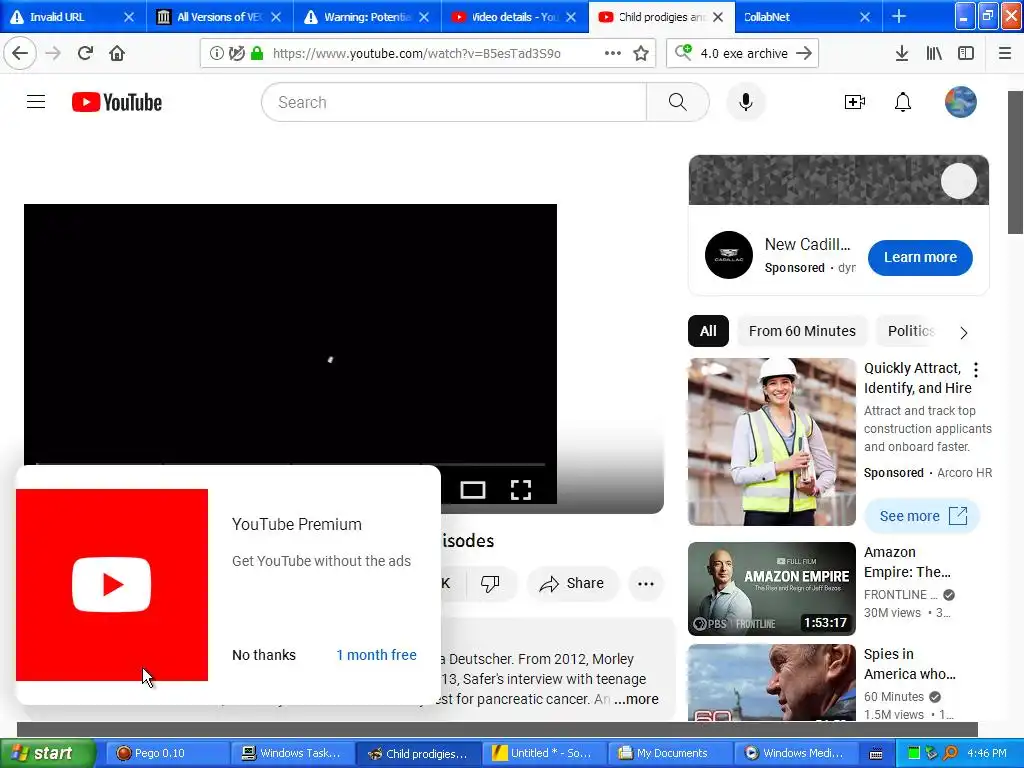This screenshot has height=768, width=1024.
Task: Open more actions menu beside Share
Action: click(x=645, y=583)
